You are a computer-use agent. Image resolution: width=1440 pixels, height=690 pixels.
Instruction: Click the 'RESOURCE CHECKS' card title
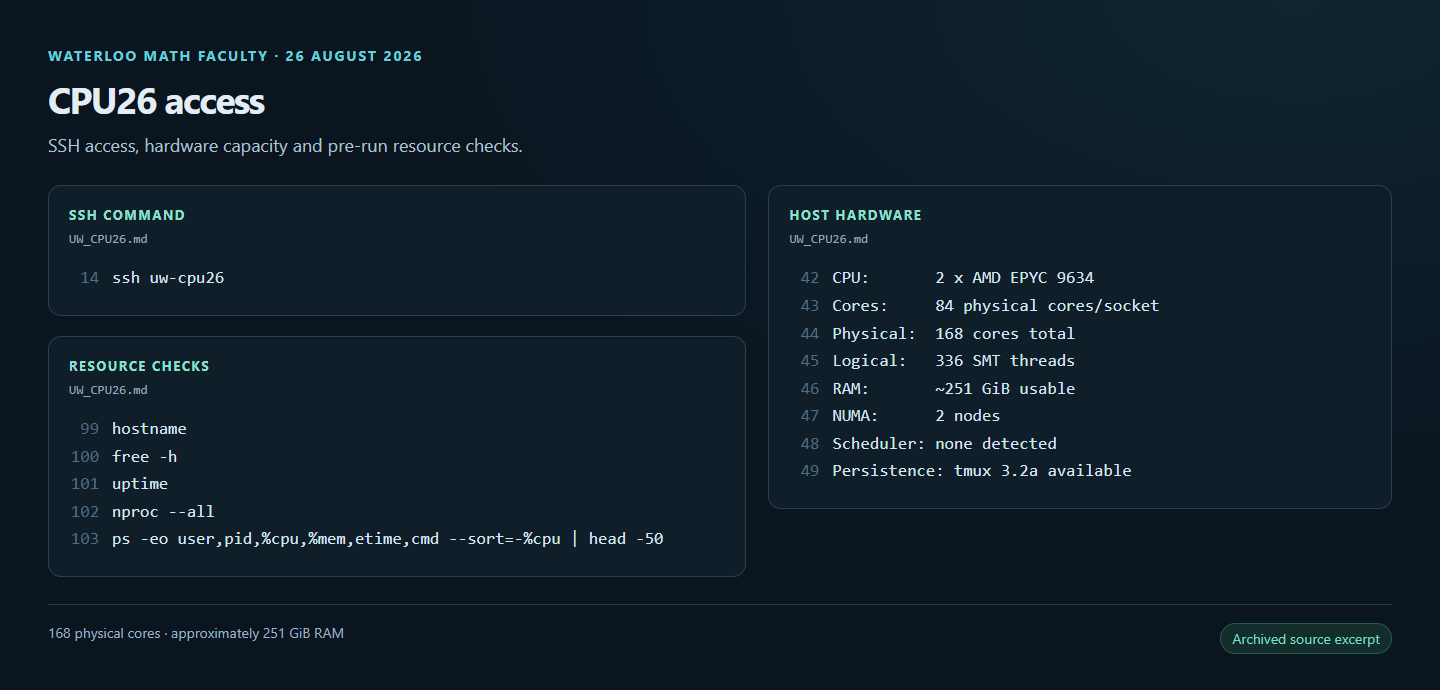139,366
